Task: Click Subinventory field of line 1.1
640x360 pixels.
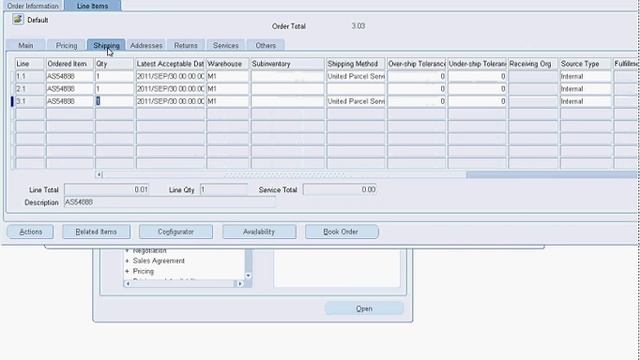Action: 288,76
